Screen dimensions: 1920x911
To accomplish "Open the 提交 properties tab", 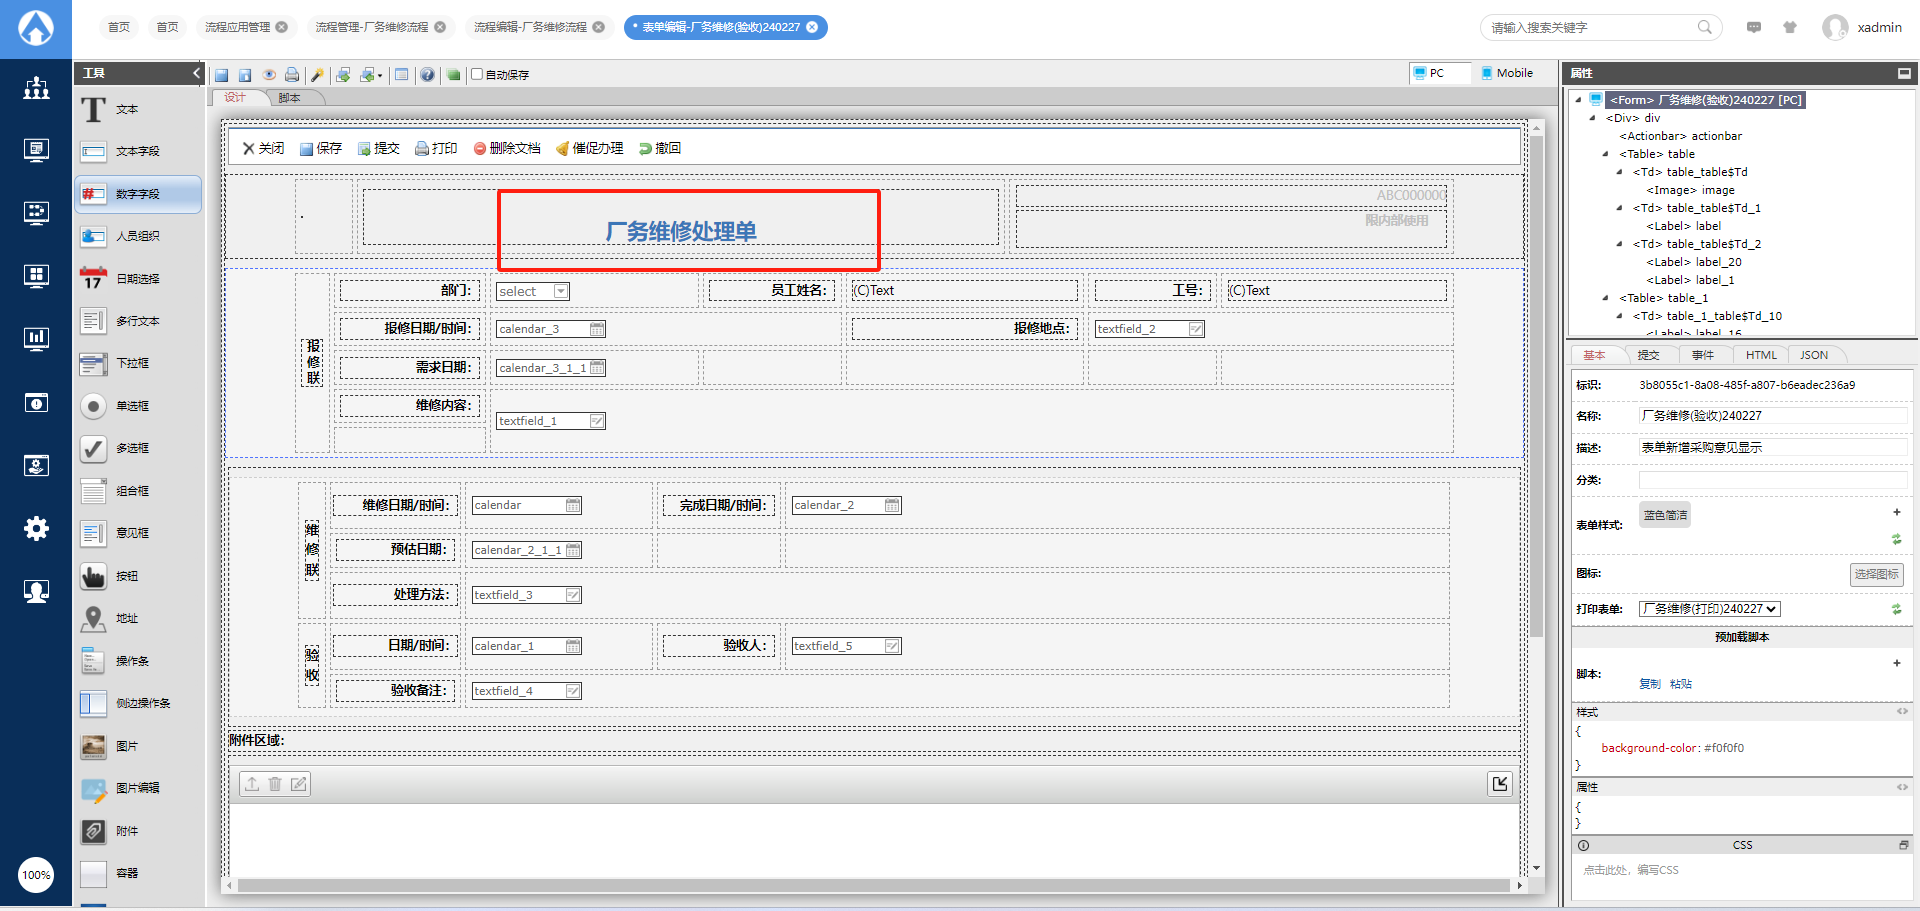I will (1648, 355).
